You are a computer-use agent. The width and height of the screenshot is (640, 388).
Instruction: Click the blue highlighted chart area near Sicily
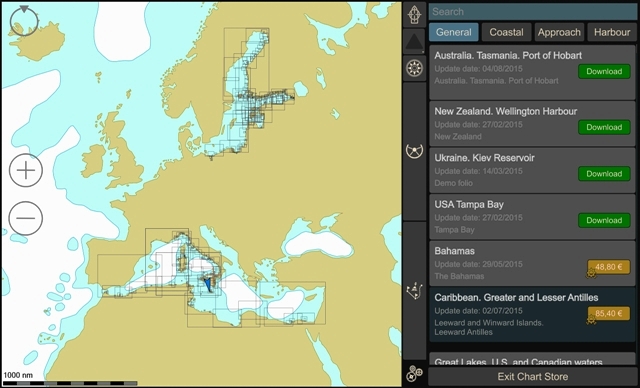(x=209, y=284)
